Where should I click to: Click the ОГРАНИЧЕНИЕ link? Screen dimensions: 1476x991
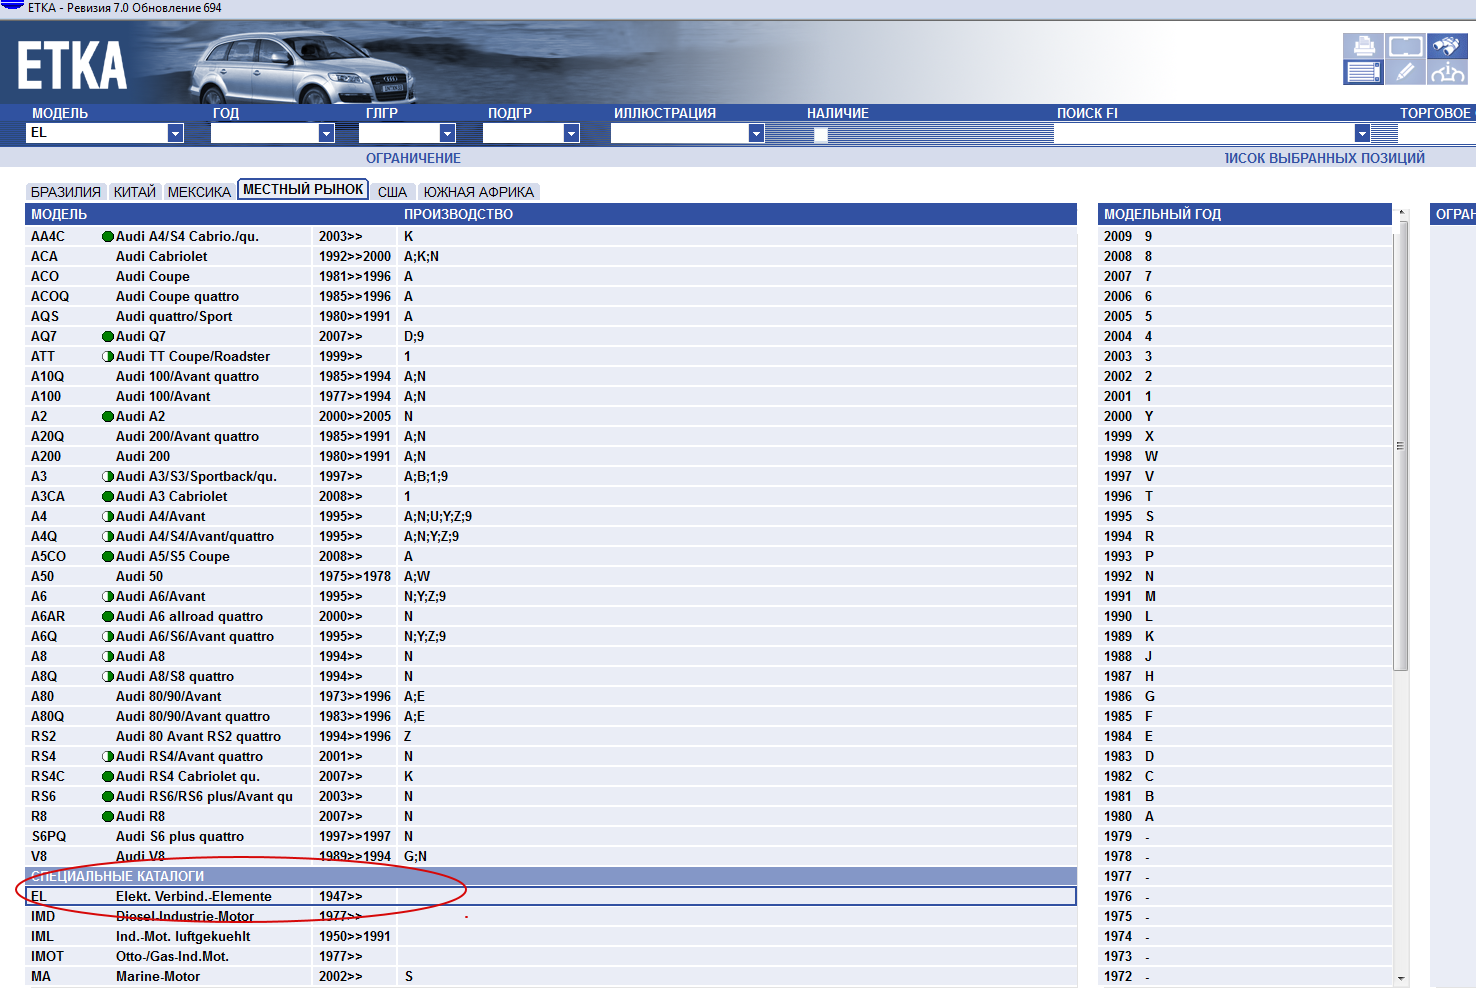[x=413, y=158]
